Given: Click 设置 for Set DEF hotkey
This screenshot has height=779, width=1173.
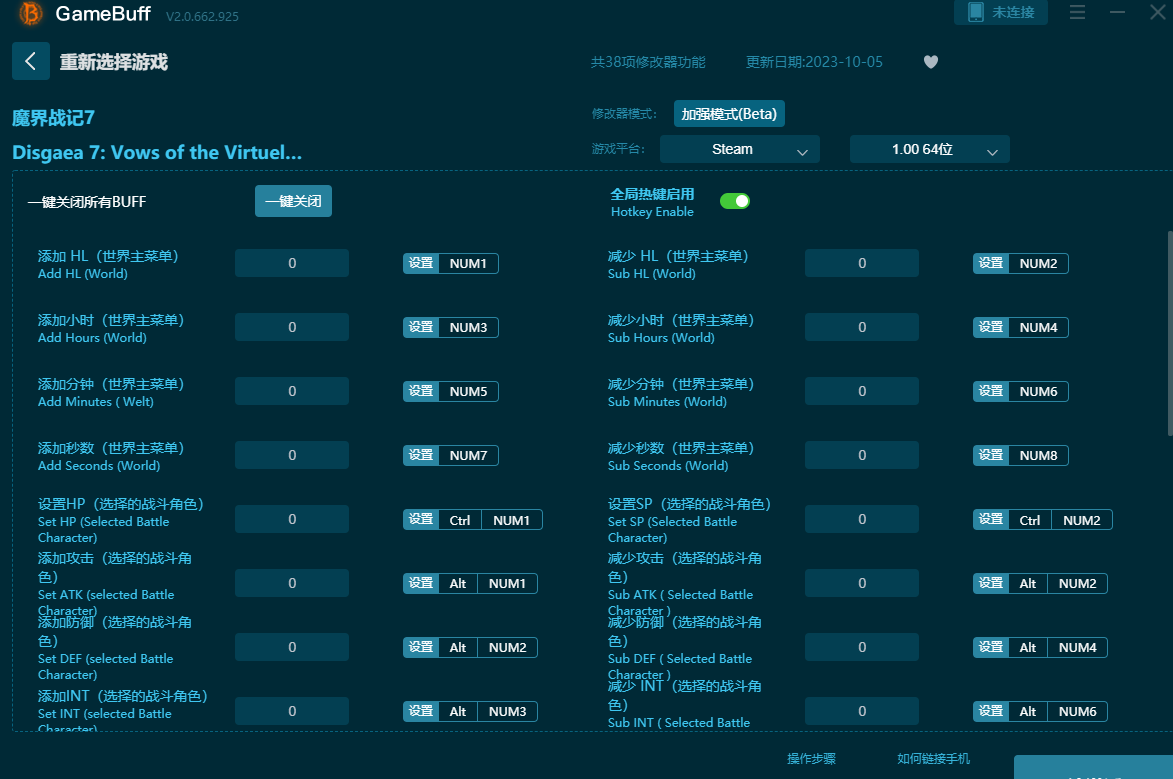Looking at the screenshot, I should pos(421,647).
